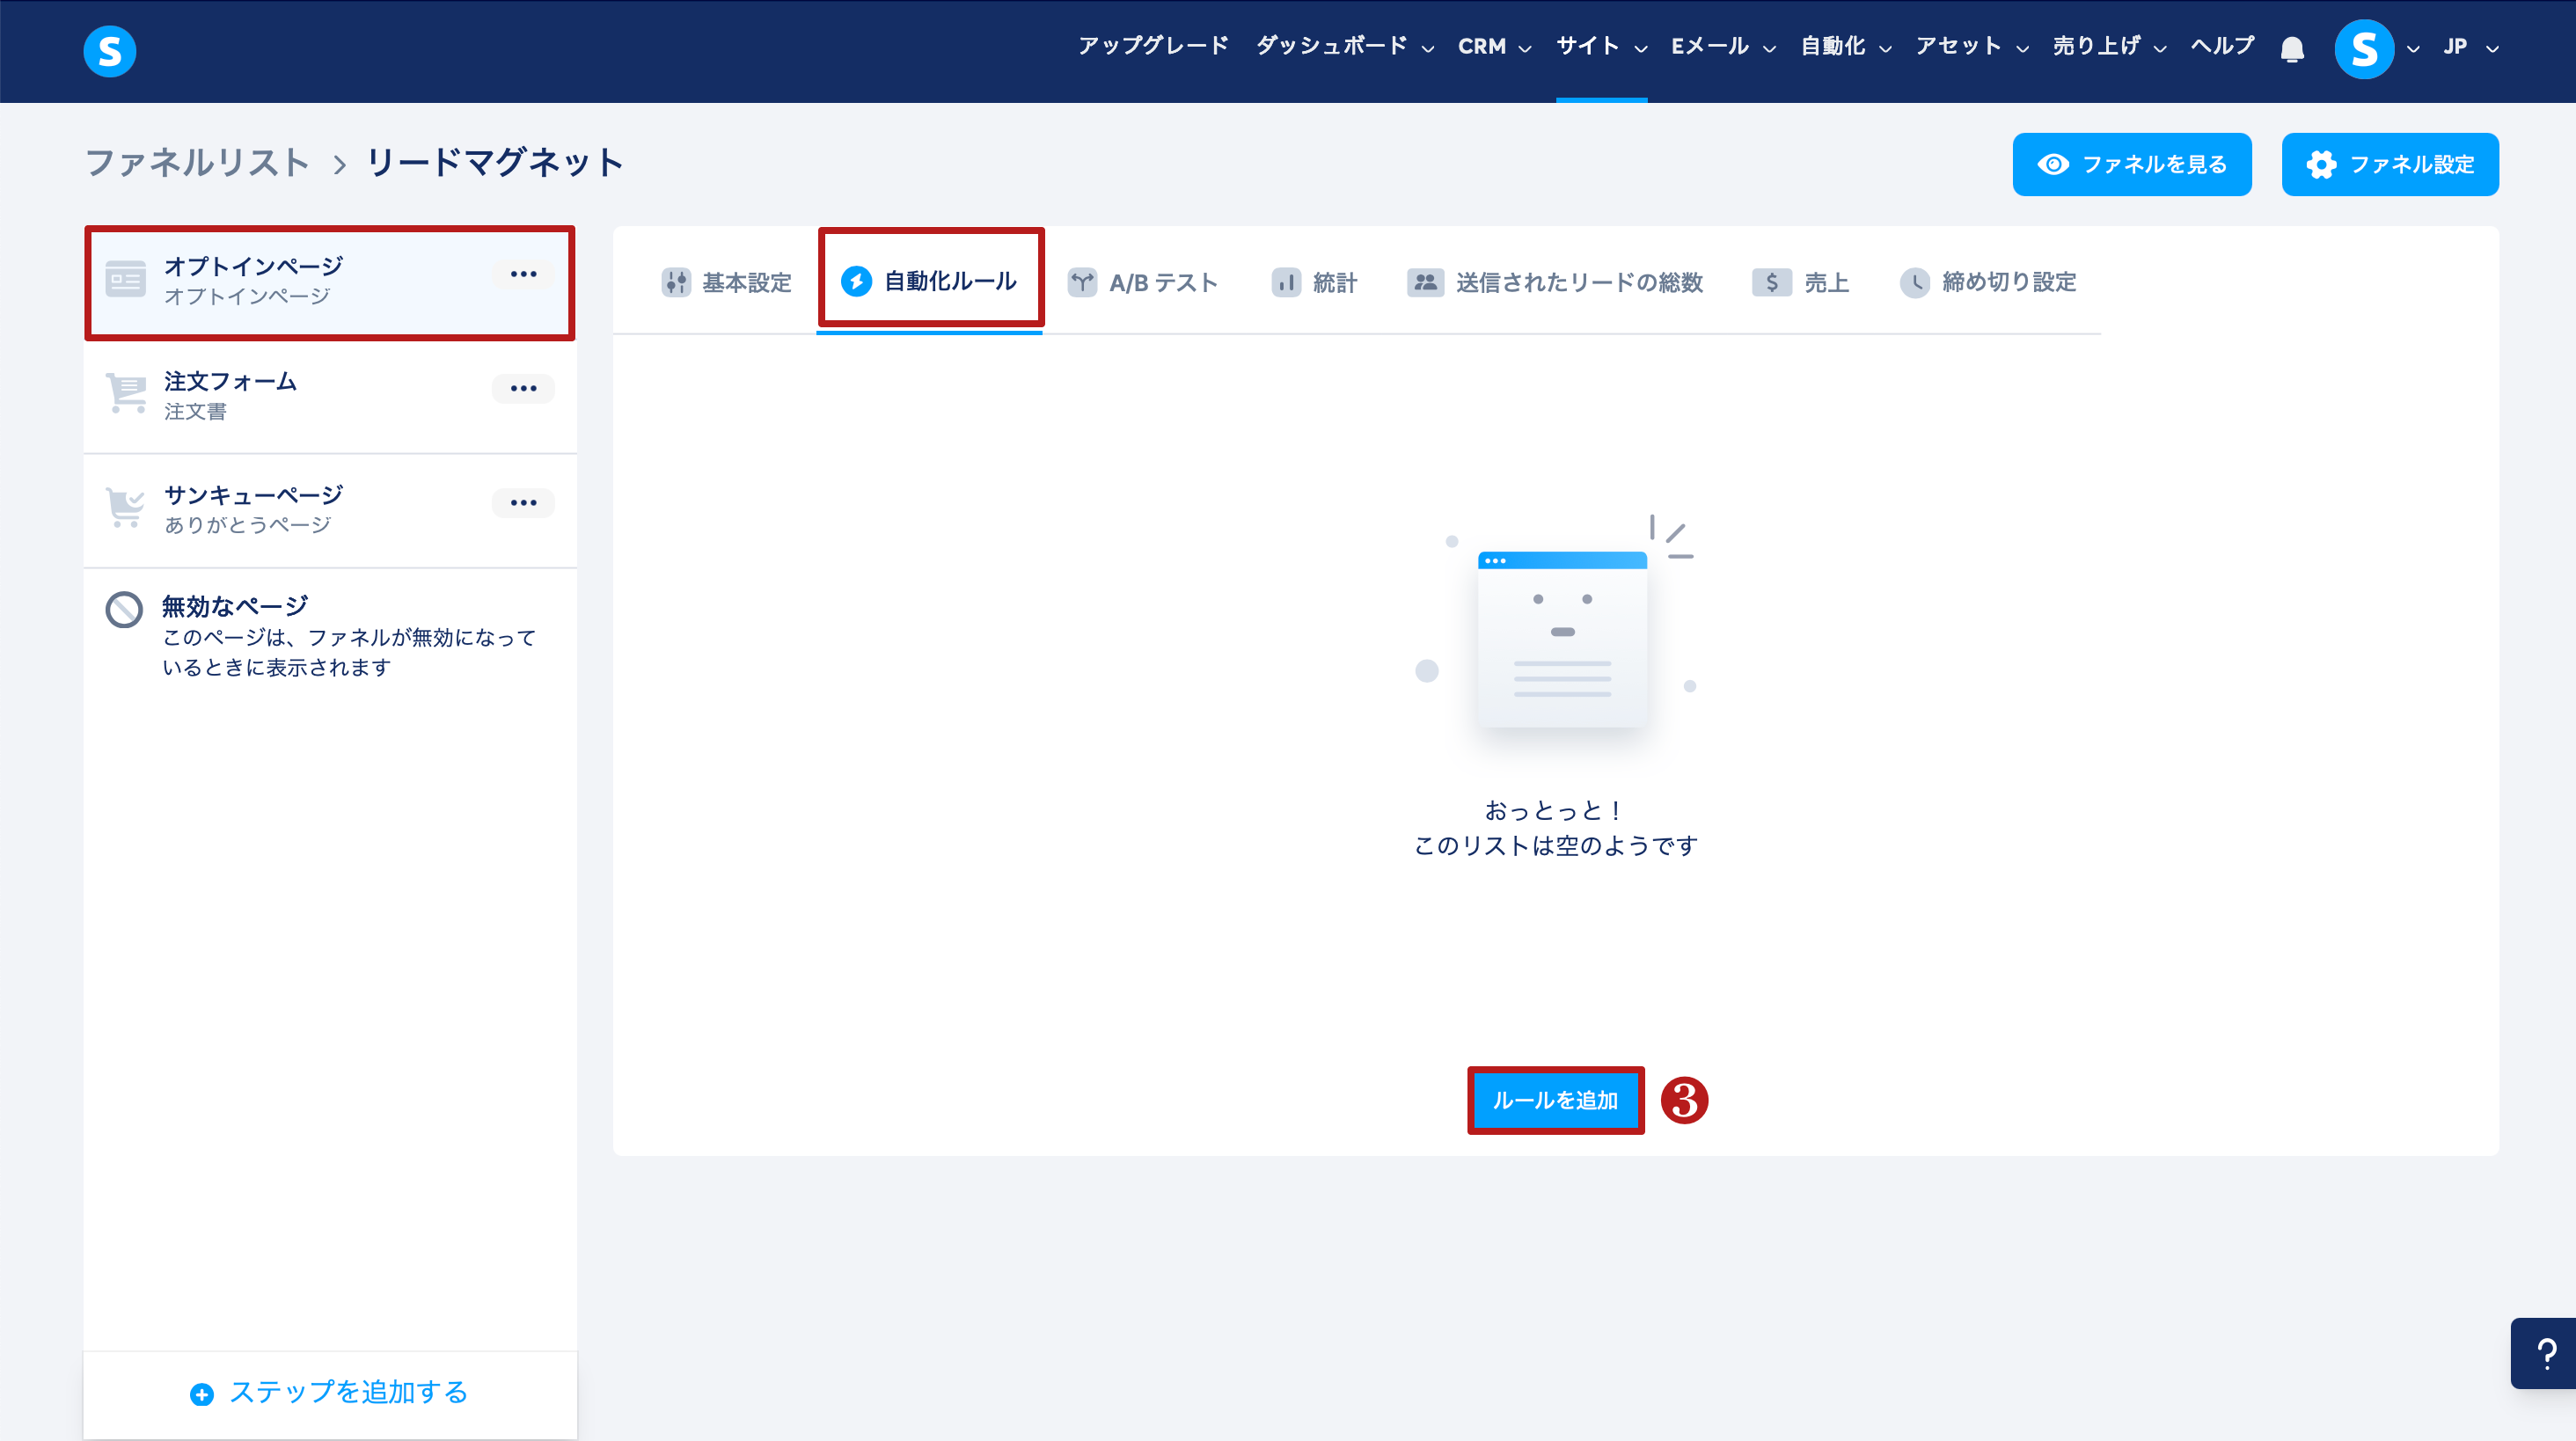This screenshot has height=1441, width=2576.
Task: Open the 締め切り設定 tab
Action: pos(1988,283)
